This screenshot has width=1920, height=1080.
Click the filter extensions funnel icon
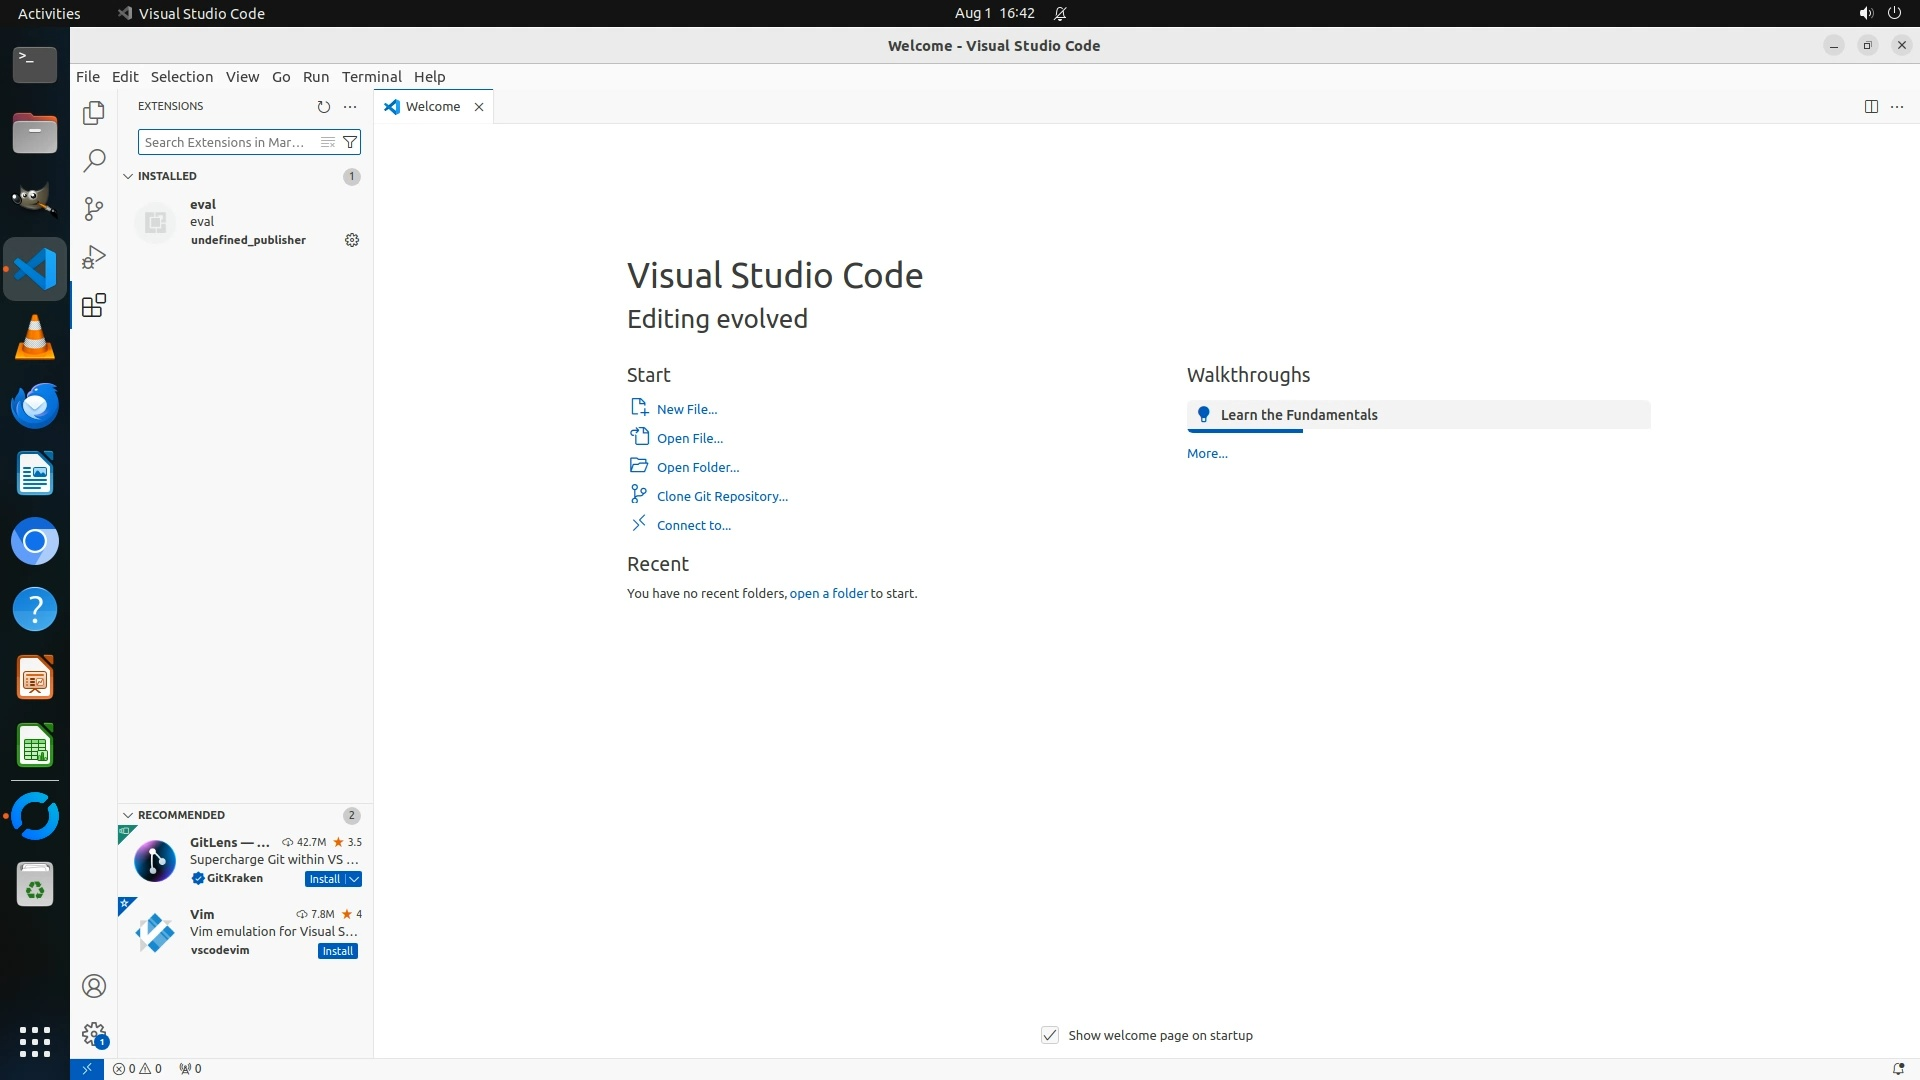click(x=350, y=143)
